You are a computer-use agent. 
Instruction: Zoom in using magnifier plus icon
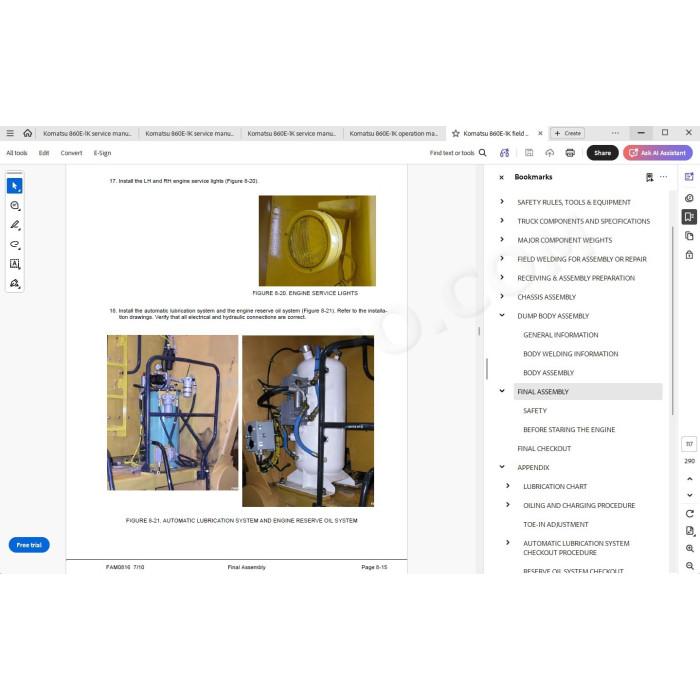click(x=690, y=549)
